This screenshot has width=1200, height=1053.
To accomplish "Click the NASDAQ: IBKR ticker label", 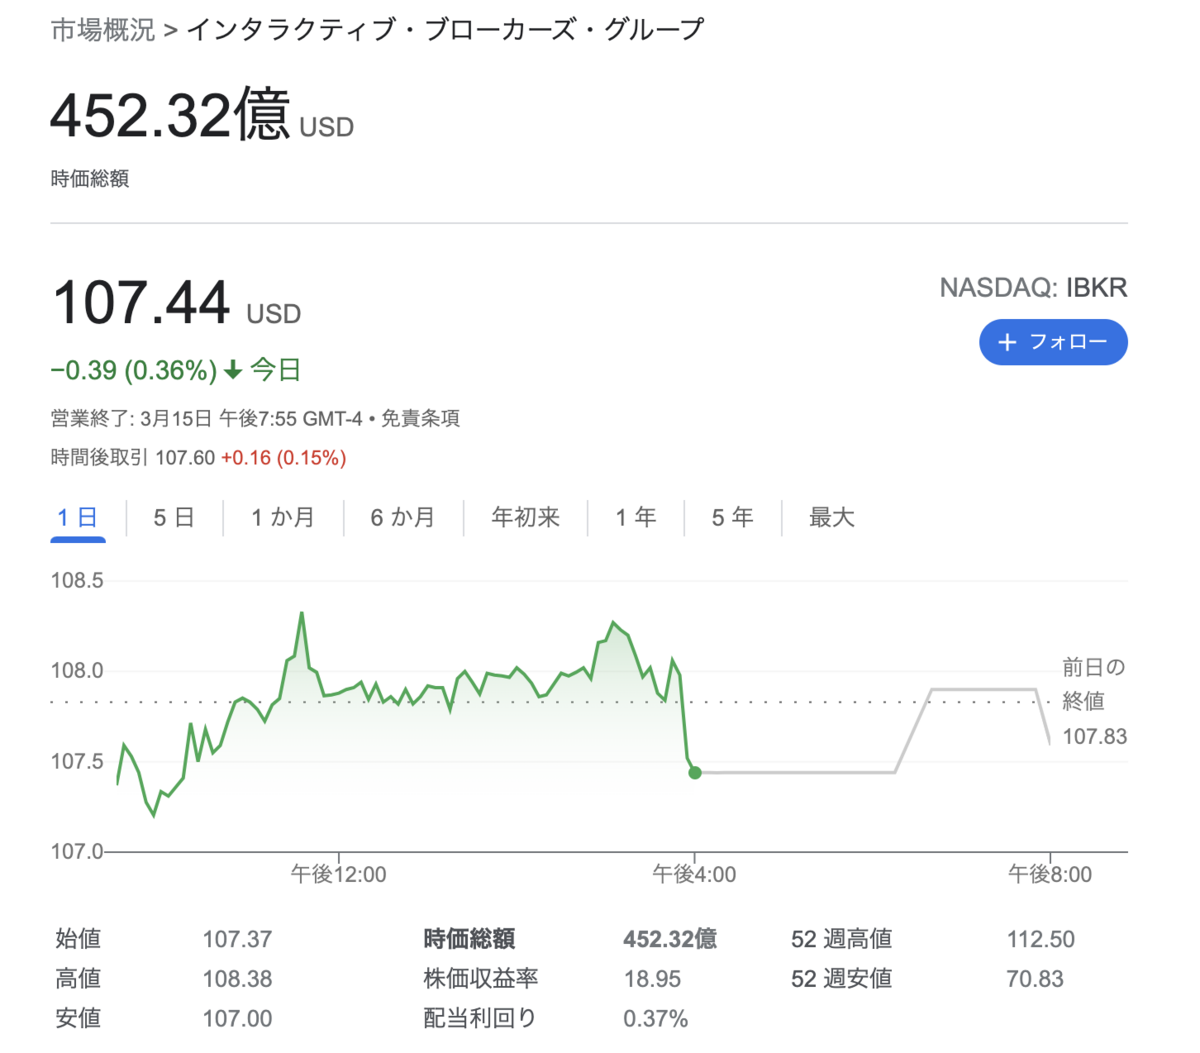I will click(x=1034, y=287).
